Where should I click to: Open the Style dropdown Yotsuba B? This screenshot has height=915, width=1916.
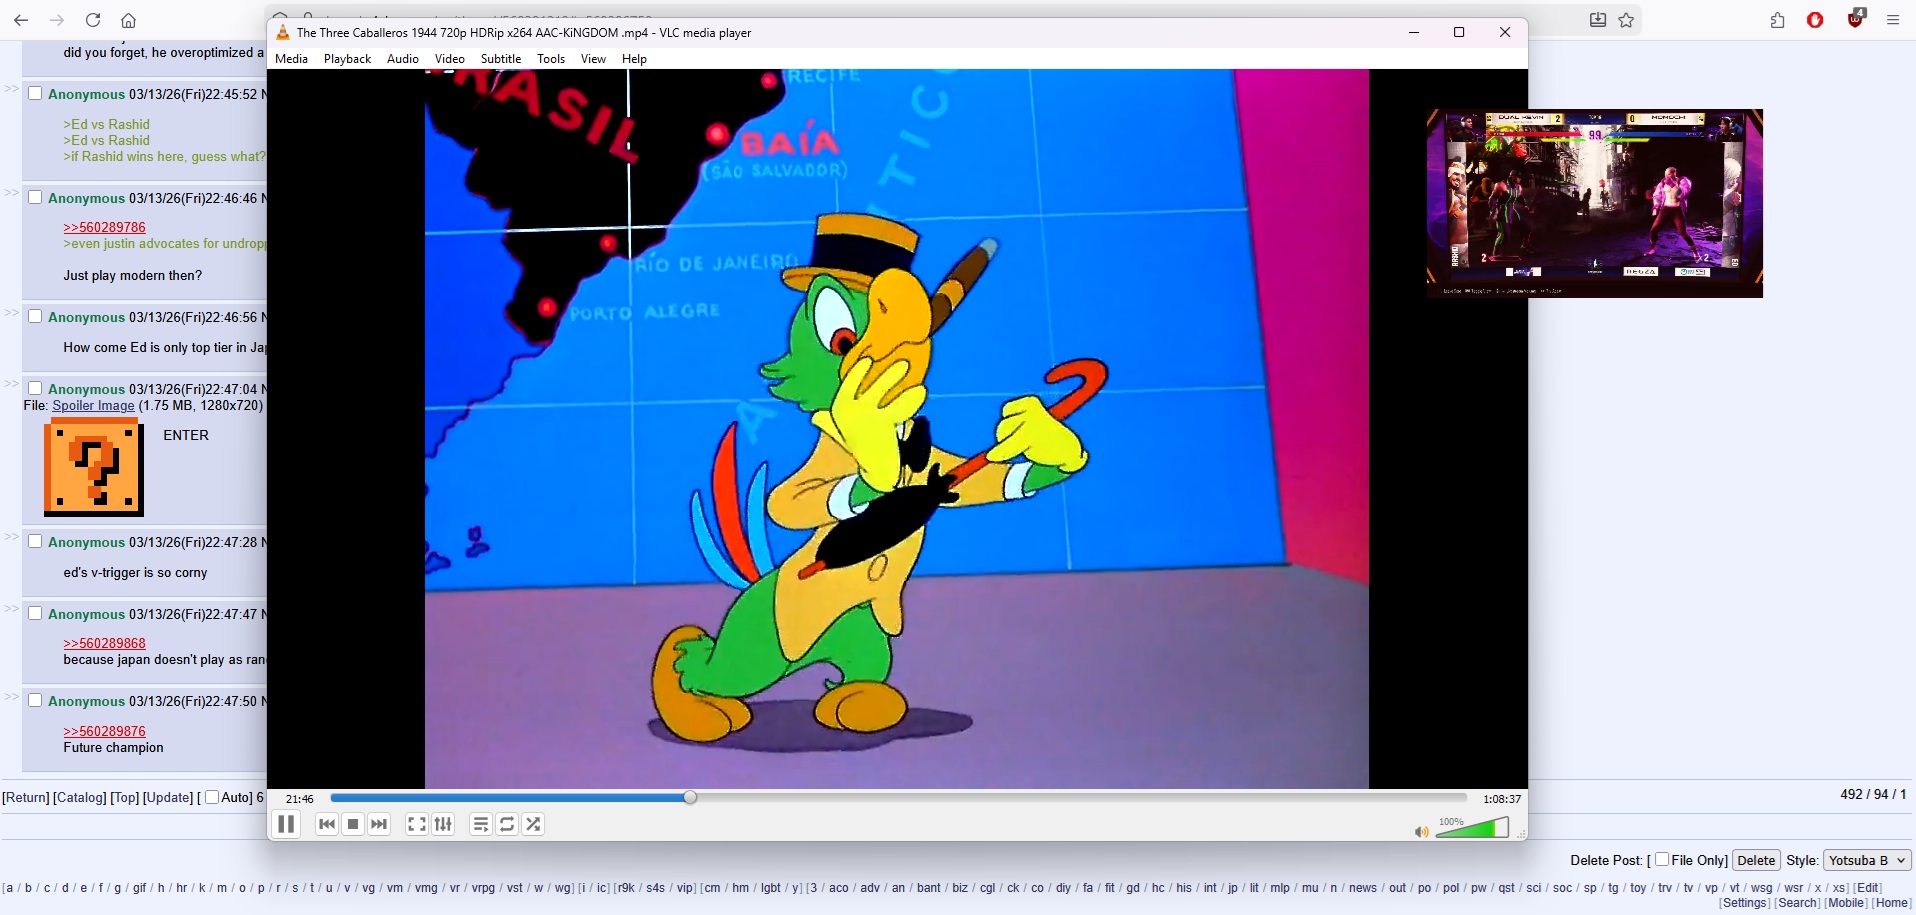point(1867,860)
